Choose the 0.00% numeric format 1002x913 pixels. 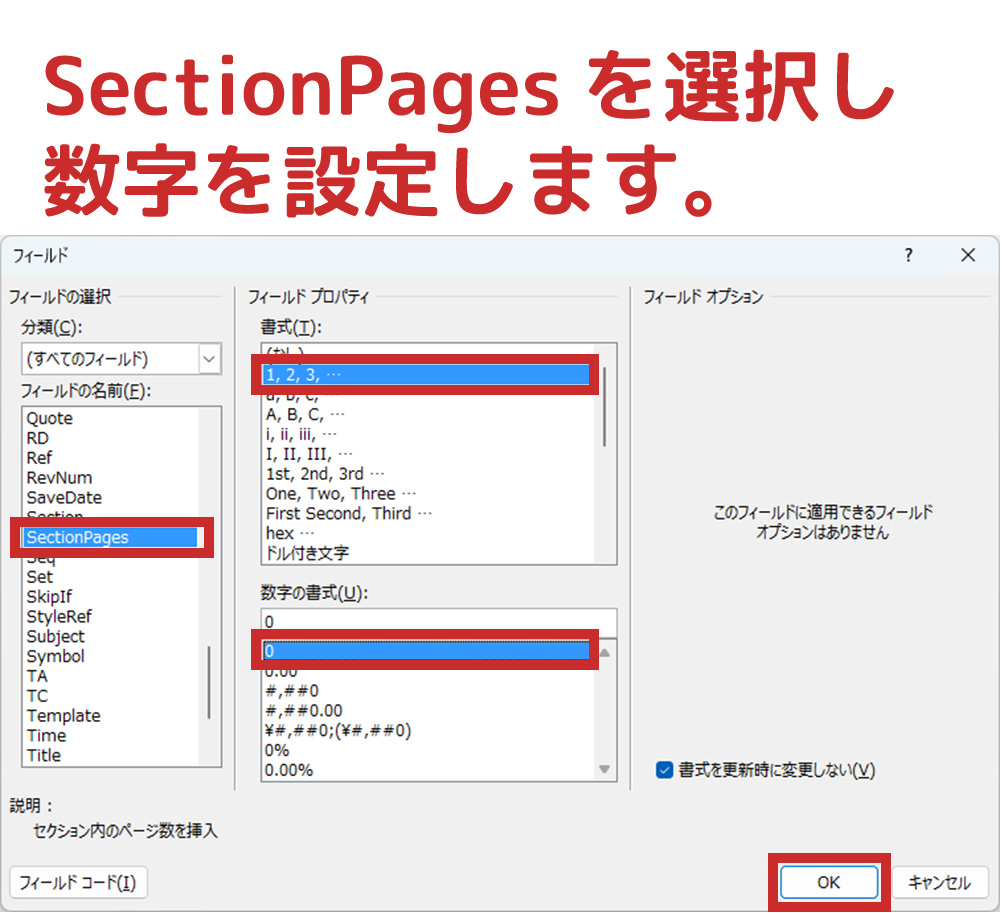pyautogui.click(x=289, y=769)
